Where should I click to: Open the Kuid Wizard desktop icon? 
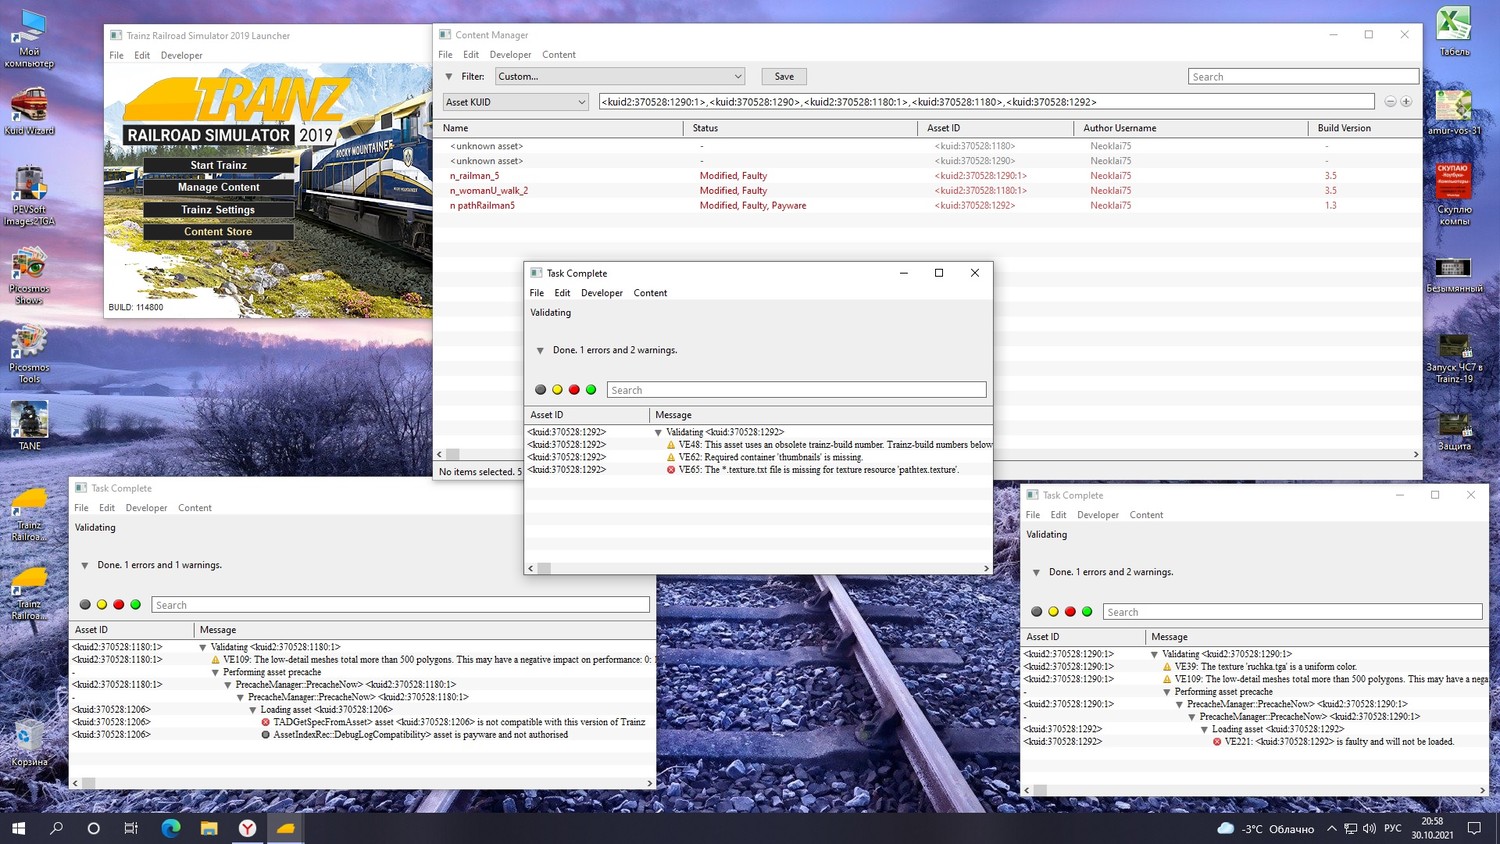pos(29,111)
